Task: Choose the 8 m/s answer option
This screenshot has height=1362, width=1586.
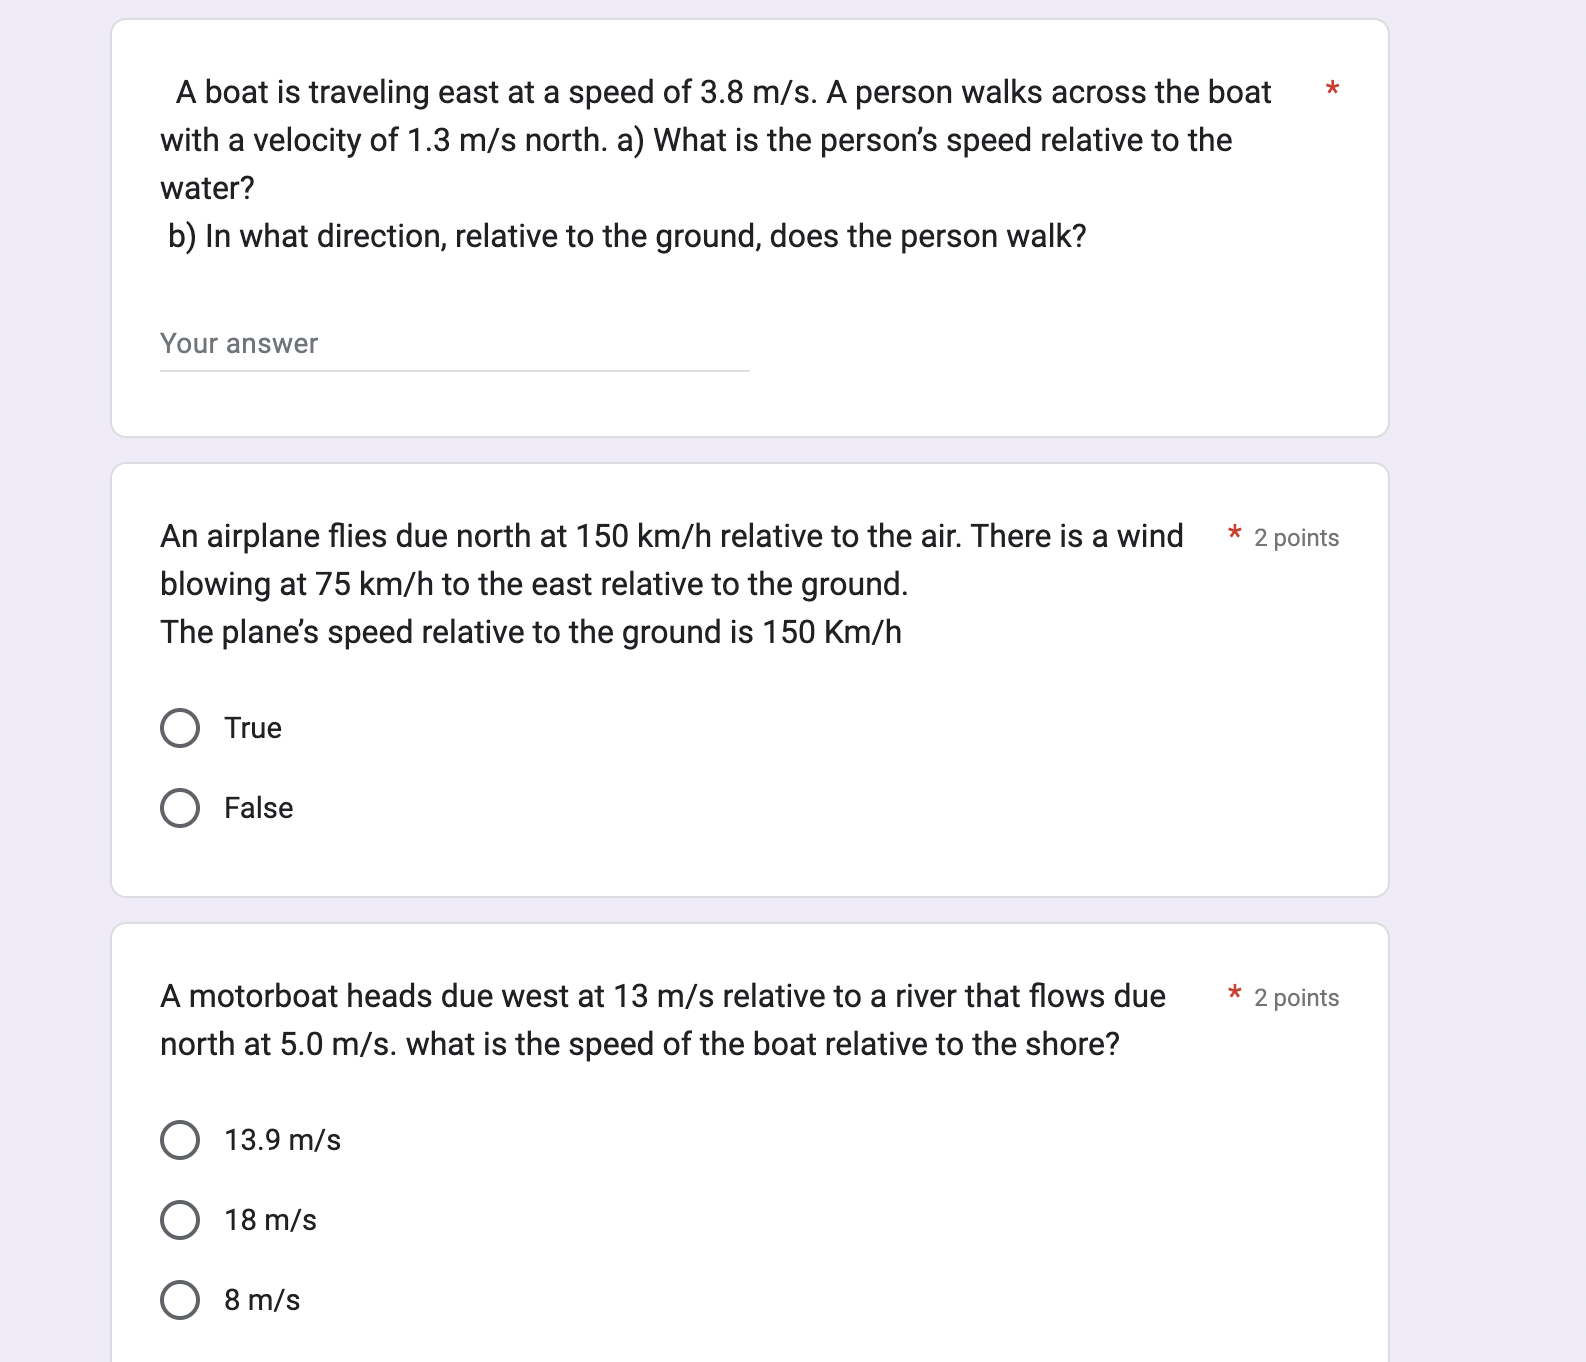Action: (x=262, y=1300)
